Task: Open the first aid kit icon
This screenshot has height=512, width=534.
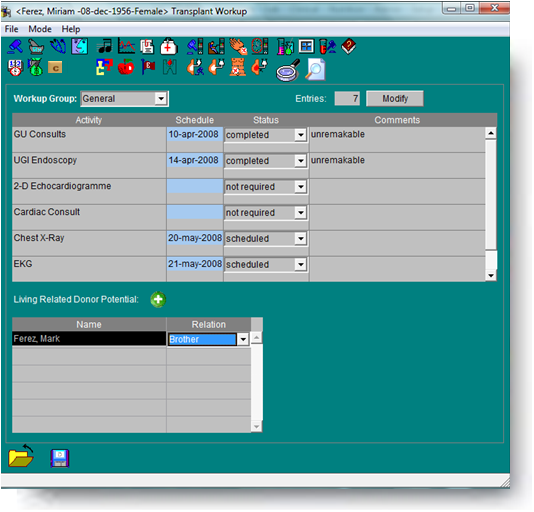Action: (x=169, y=46)
